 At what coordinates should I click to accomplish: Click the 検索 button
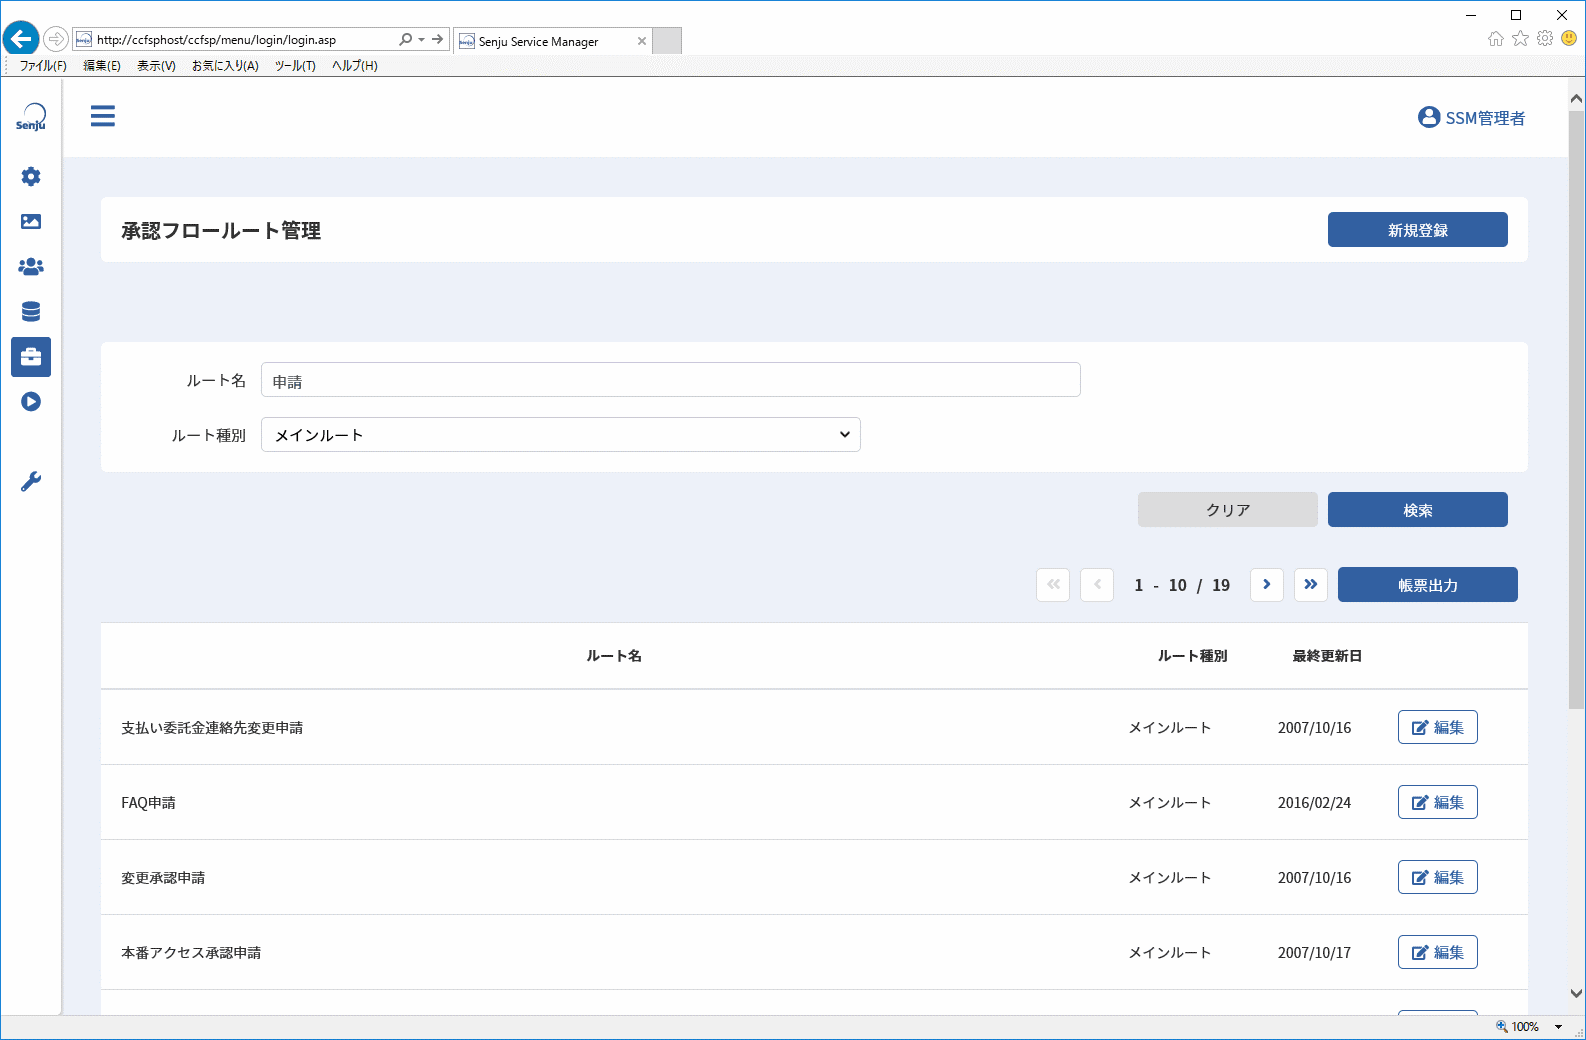coord(1418,510)
